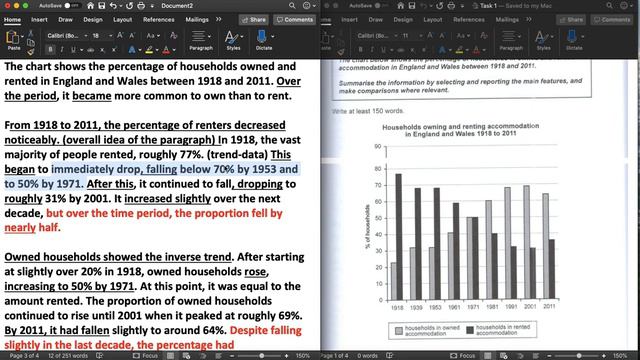Switch to Print Layout view in Document2

170,356
